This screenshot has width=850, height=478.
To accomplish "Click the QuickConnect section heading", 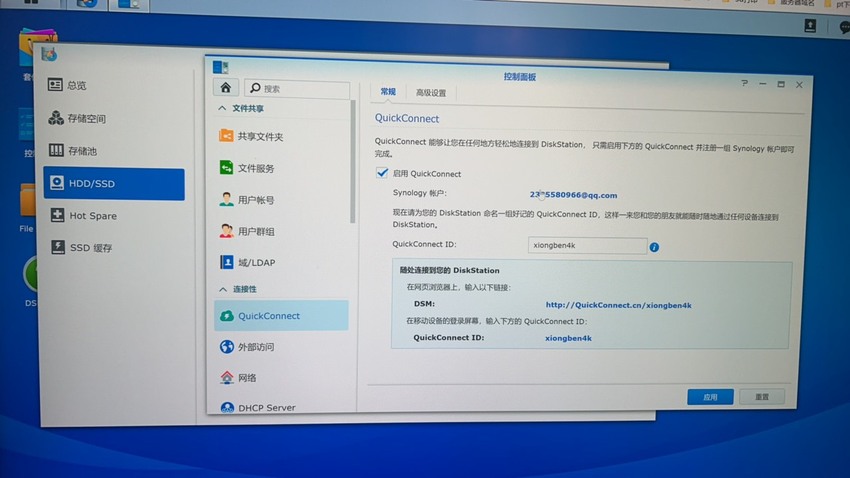I will coord(407,118).
